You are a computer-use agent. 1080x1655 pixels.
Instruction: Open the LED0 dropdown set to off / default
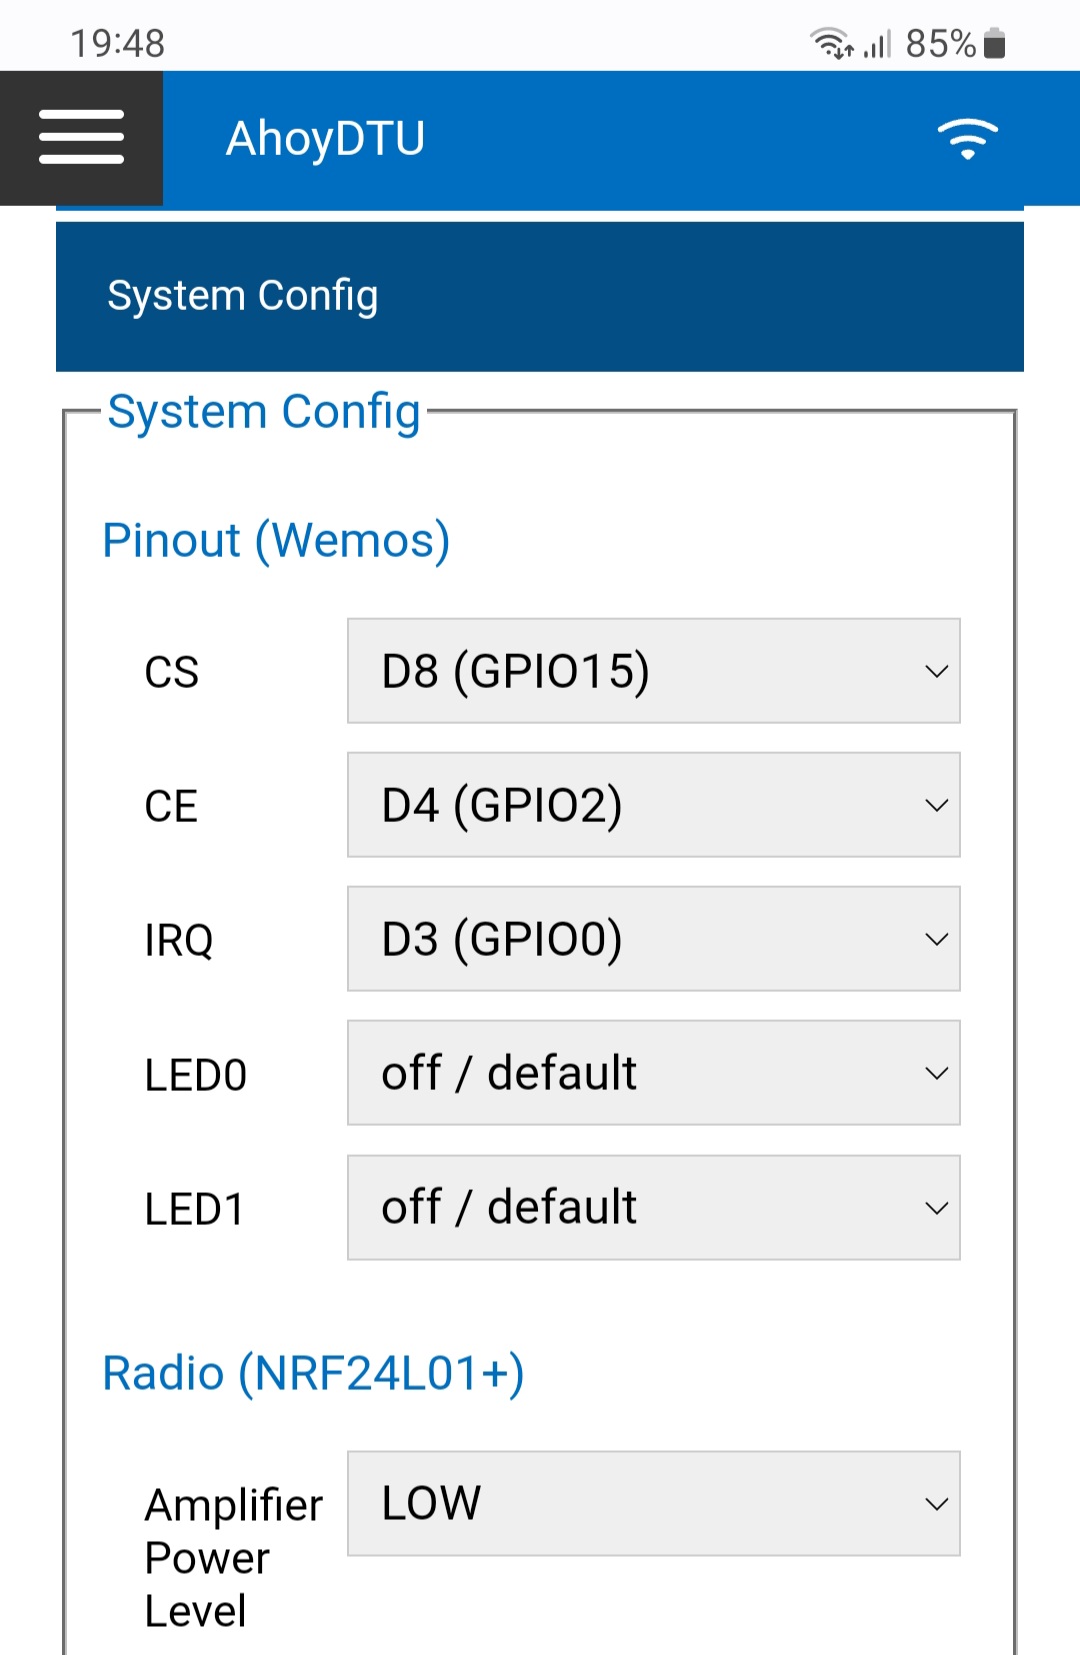[653, 1073]
